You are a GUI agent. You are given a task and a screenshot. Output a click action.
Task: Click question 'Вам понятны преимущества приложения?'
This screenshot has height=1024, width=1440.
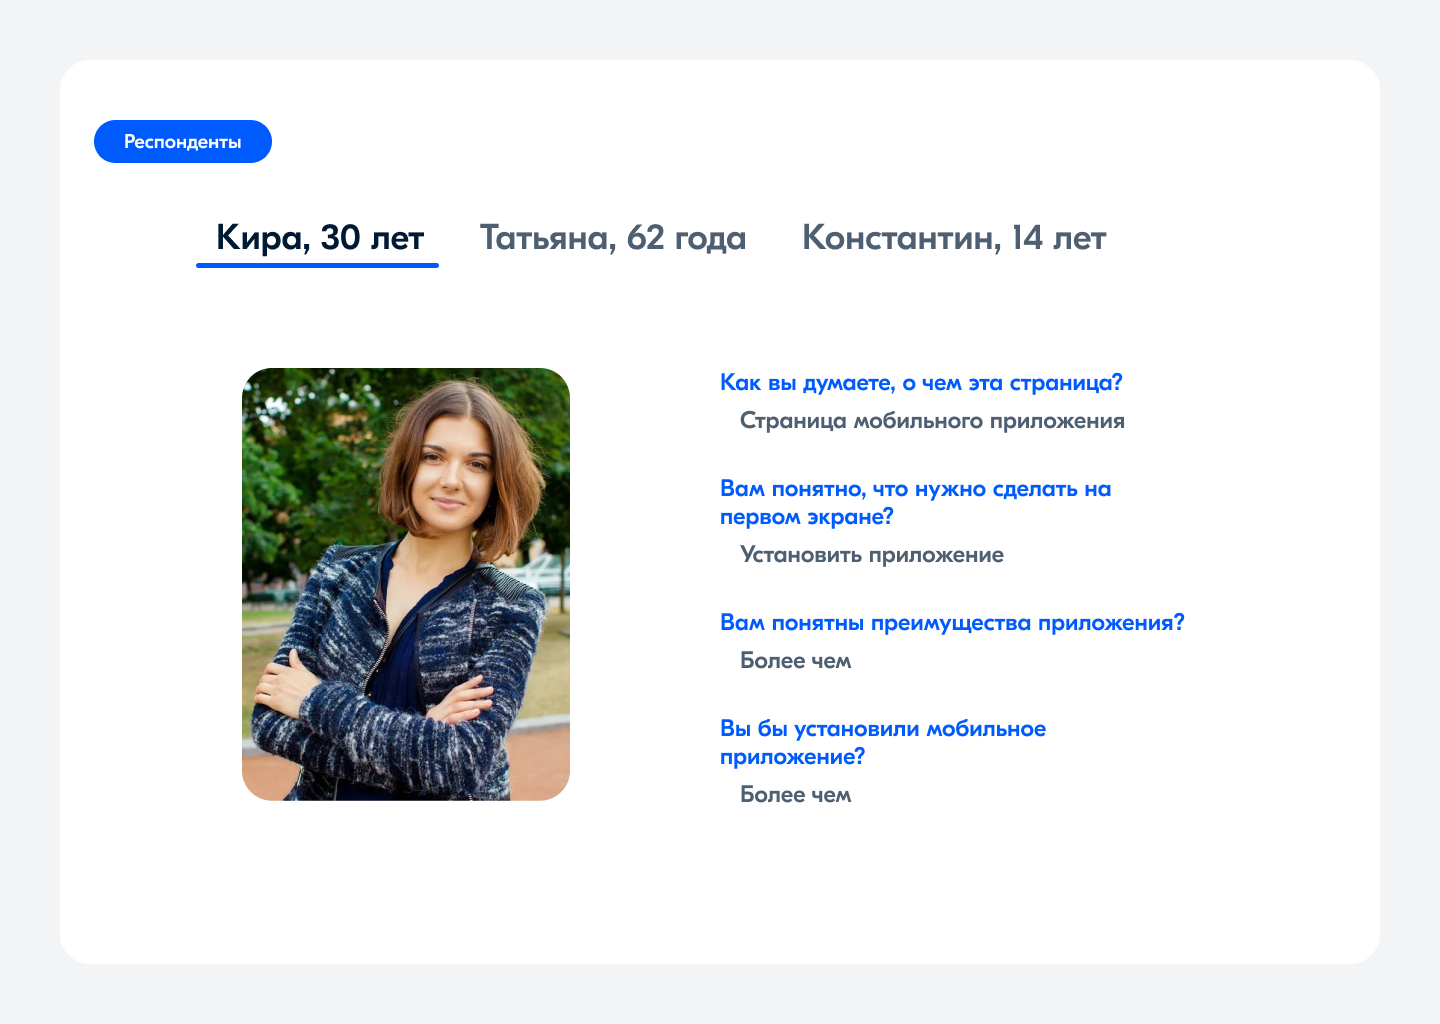951,623
